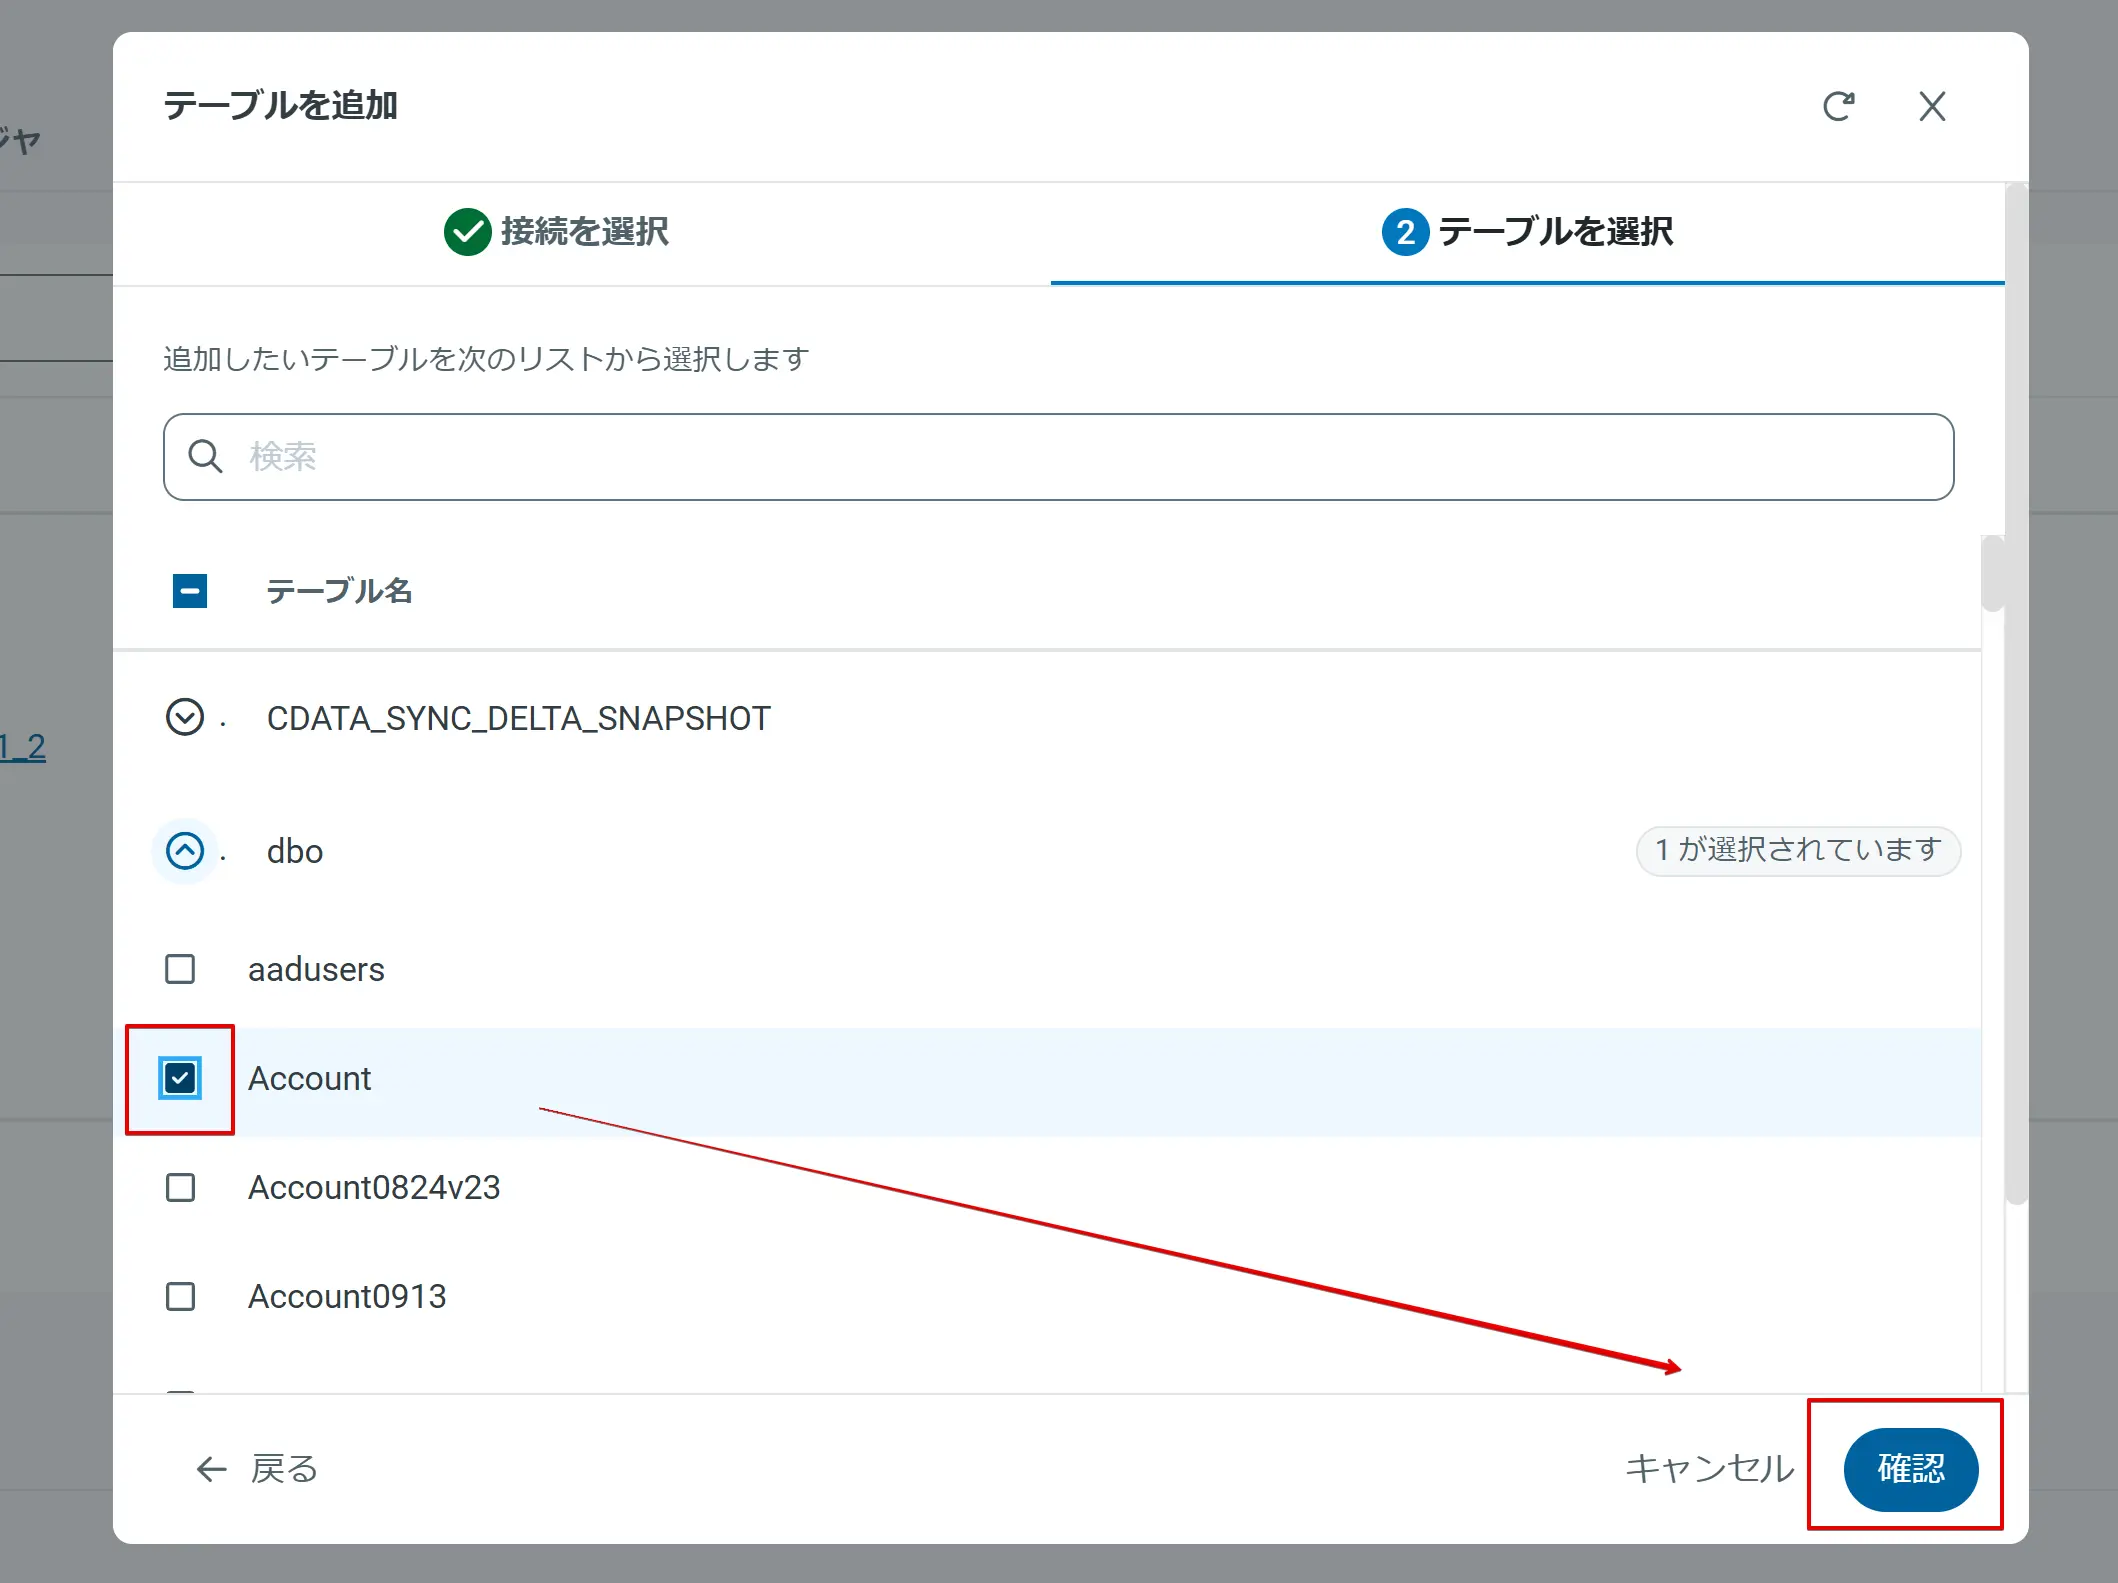Click the back arrow icon beside 戻る
The height and width of the screenshot is (1583, 2118).
click(x=211, y=1469)
